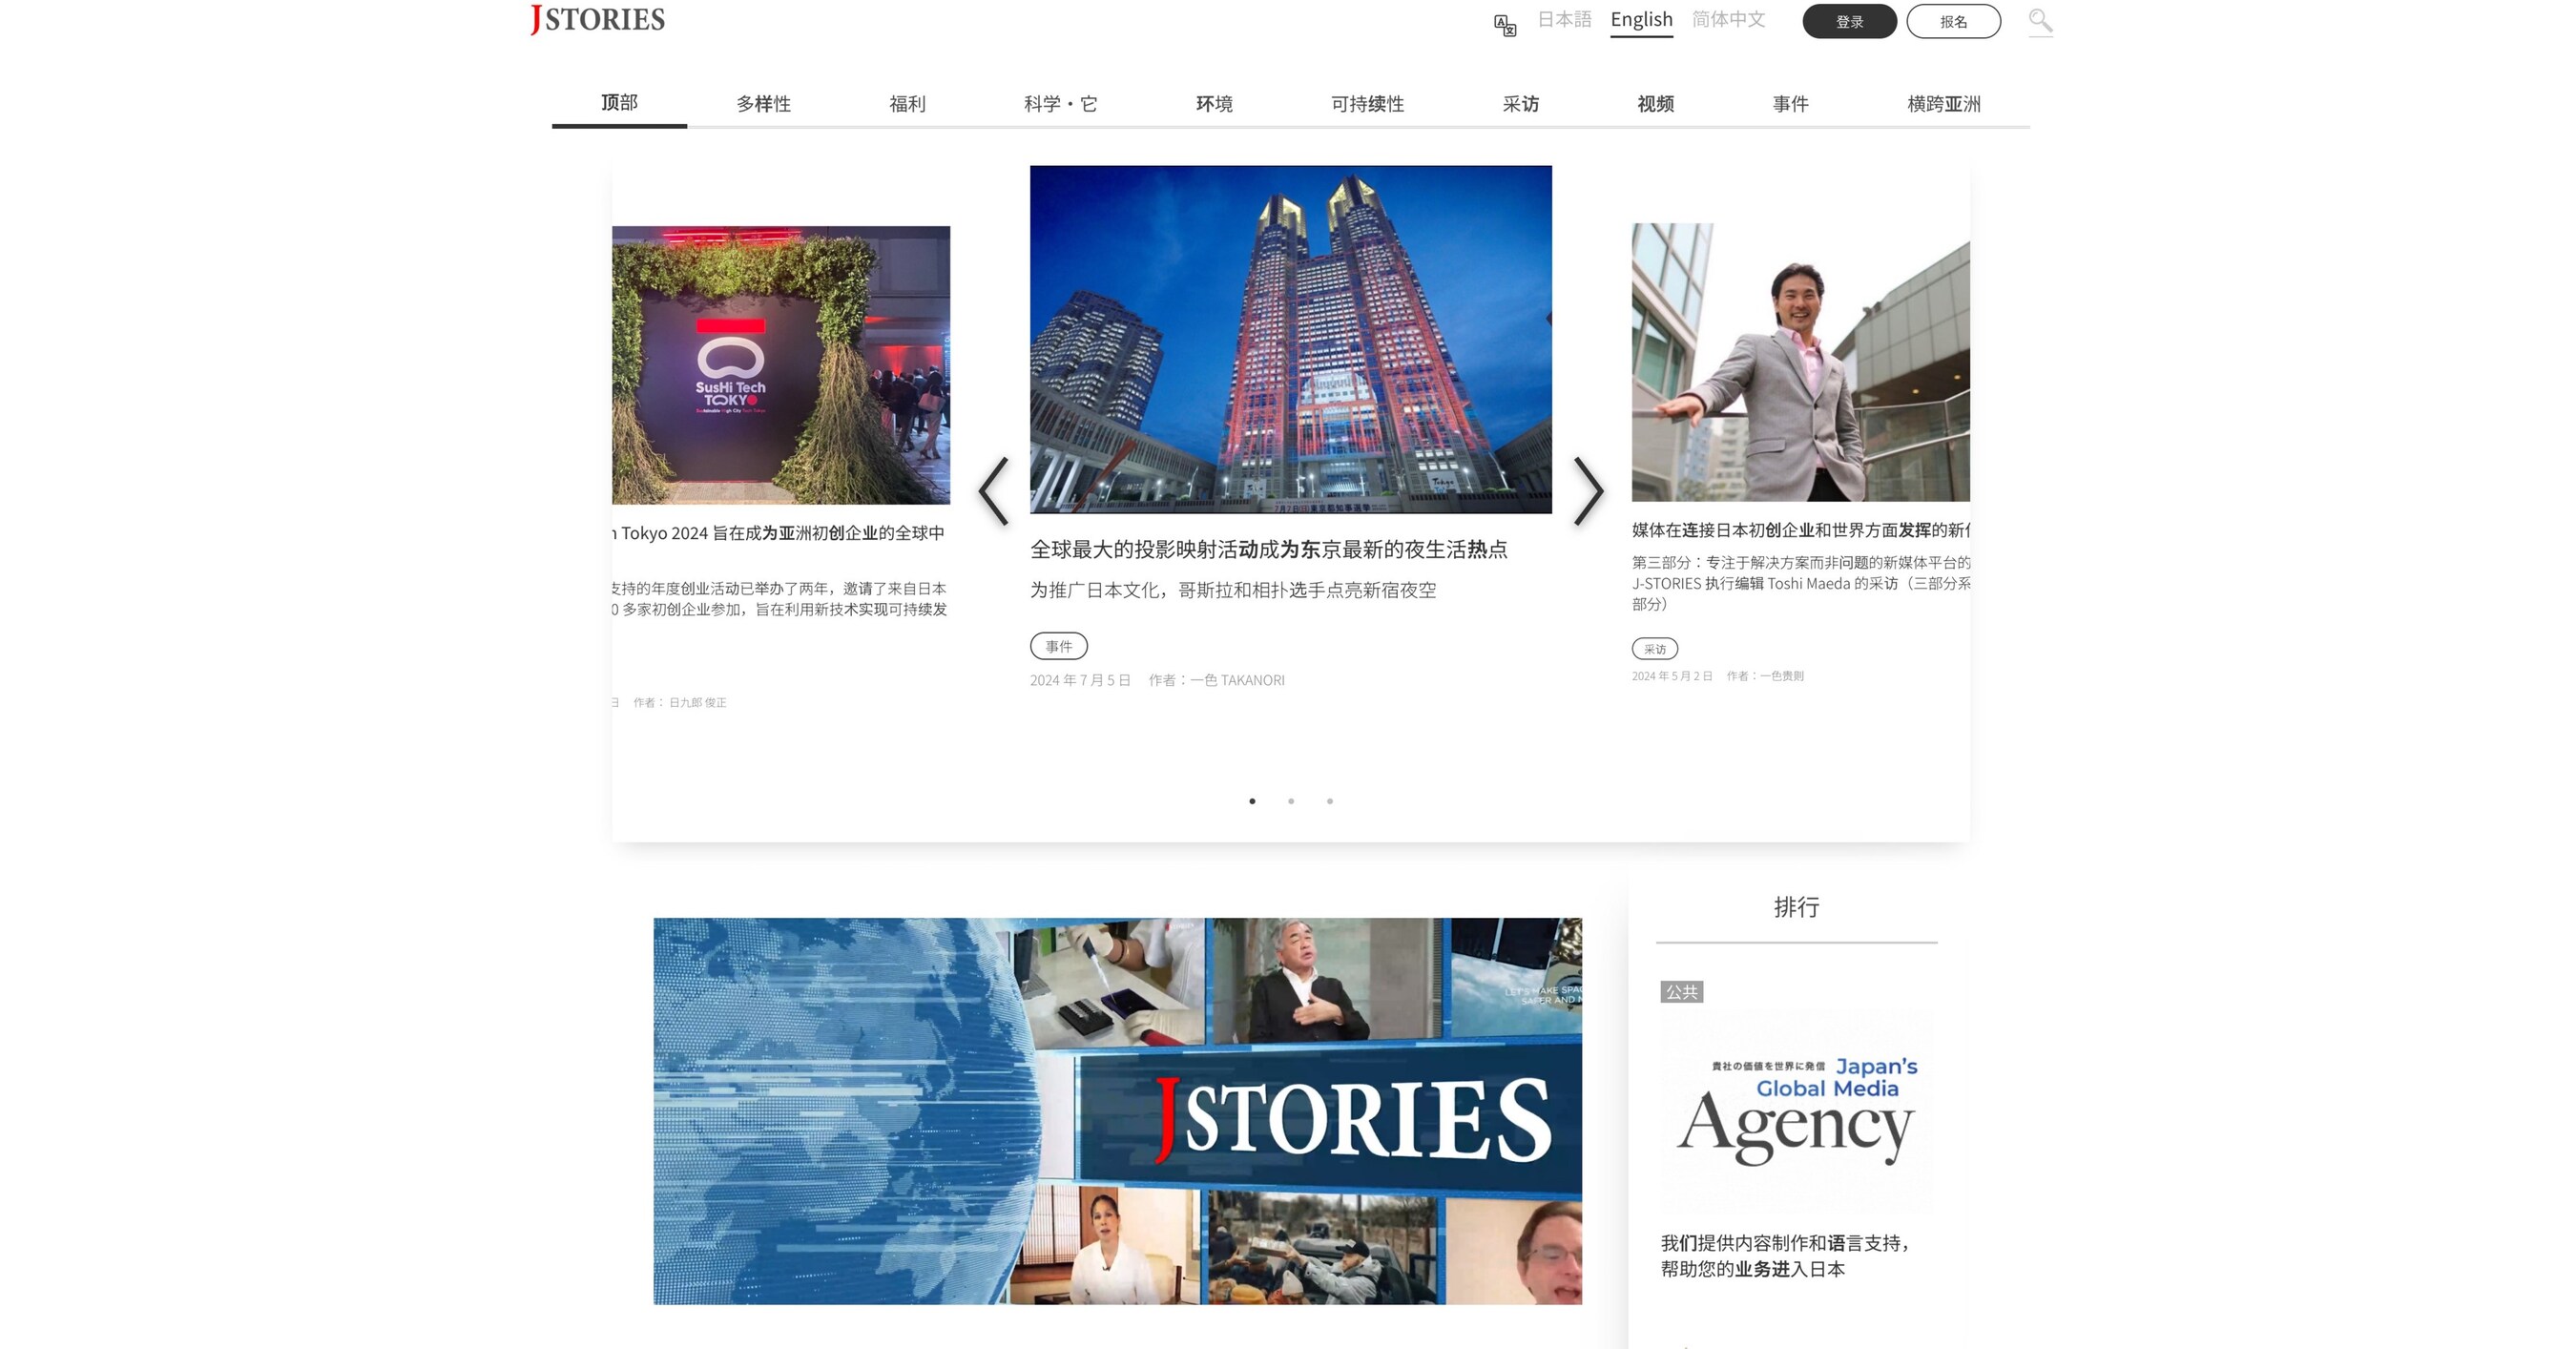Select the second carousel dot
Viewport: 2576px width, 1349px height.
pyautogui.click(x=1291, y=800)
